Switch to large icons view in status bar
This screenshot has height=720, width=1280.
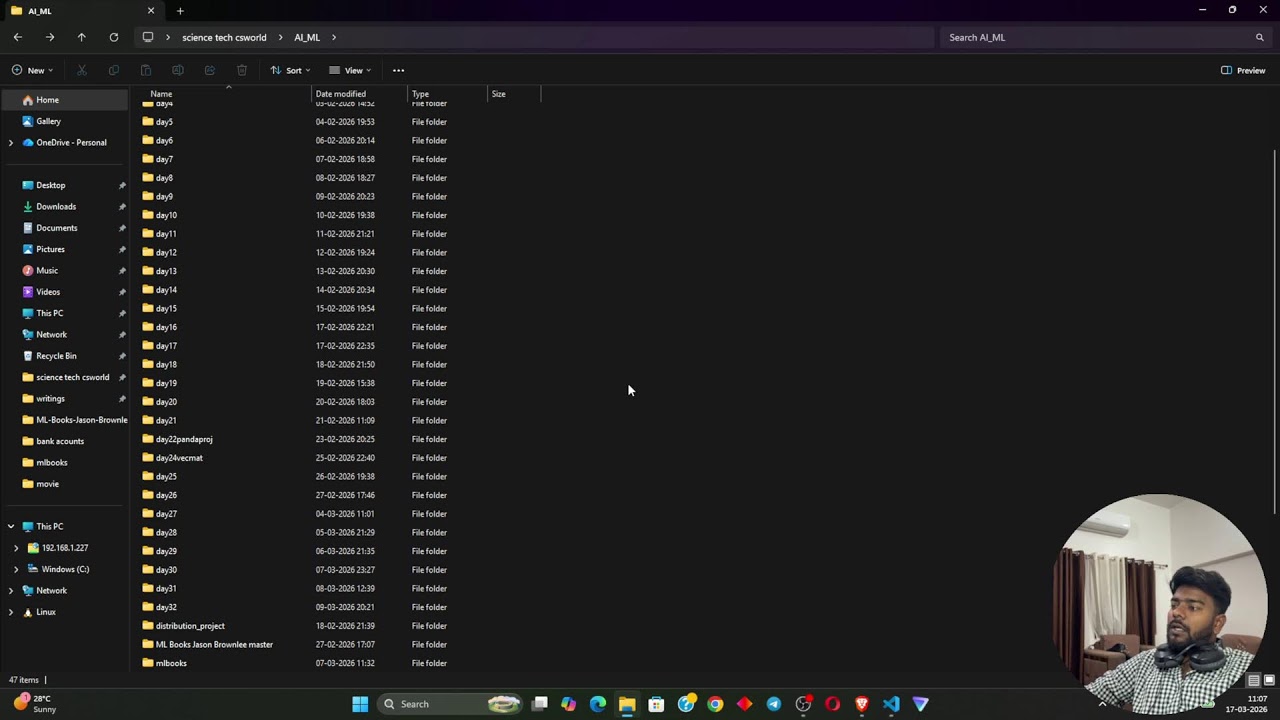(1269, 680)
